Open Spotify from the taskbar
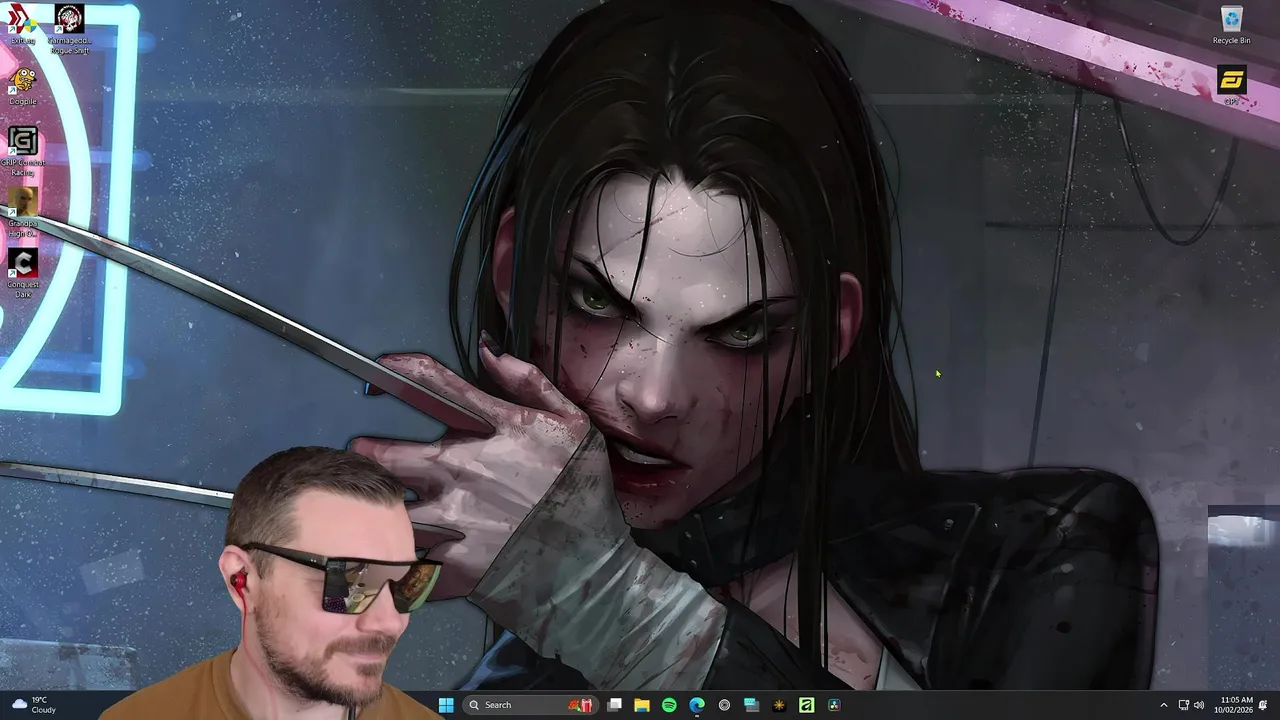The height and width of the screenshot is (720, 1280). point(669,705)
